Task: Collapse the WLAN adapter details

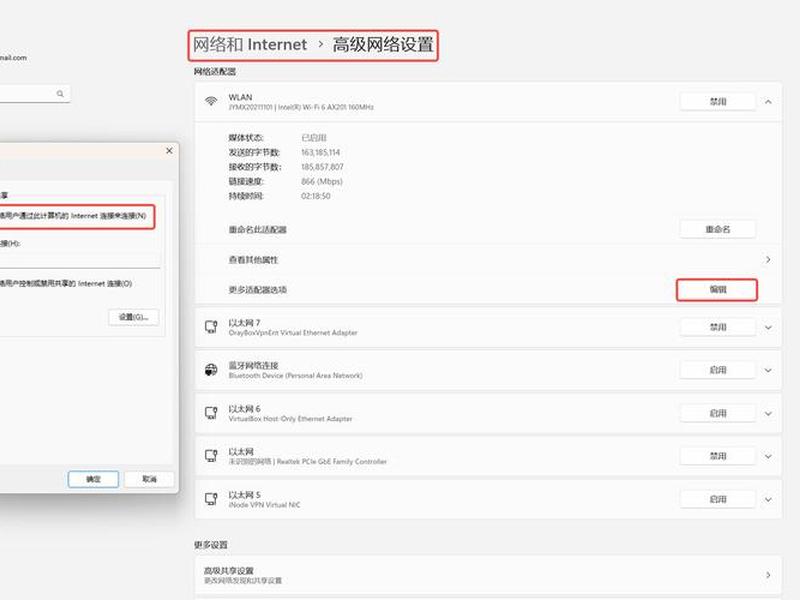Action: pos(768,102)
